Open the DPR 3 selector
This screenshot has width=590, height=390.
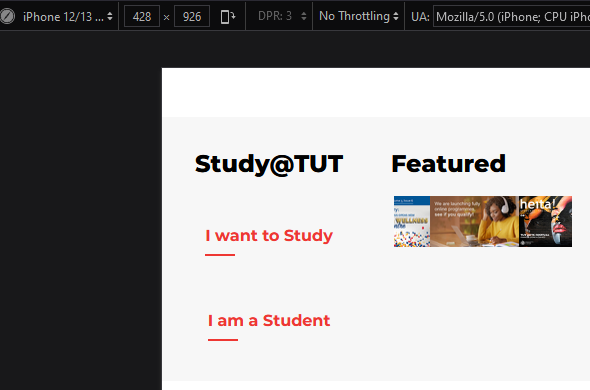point(282,16)
